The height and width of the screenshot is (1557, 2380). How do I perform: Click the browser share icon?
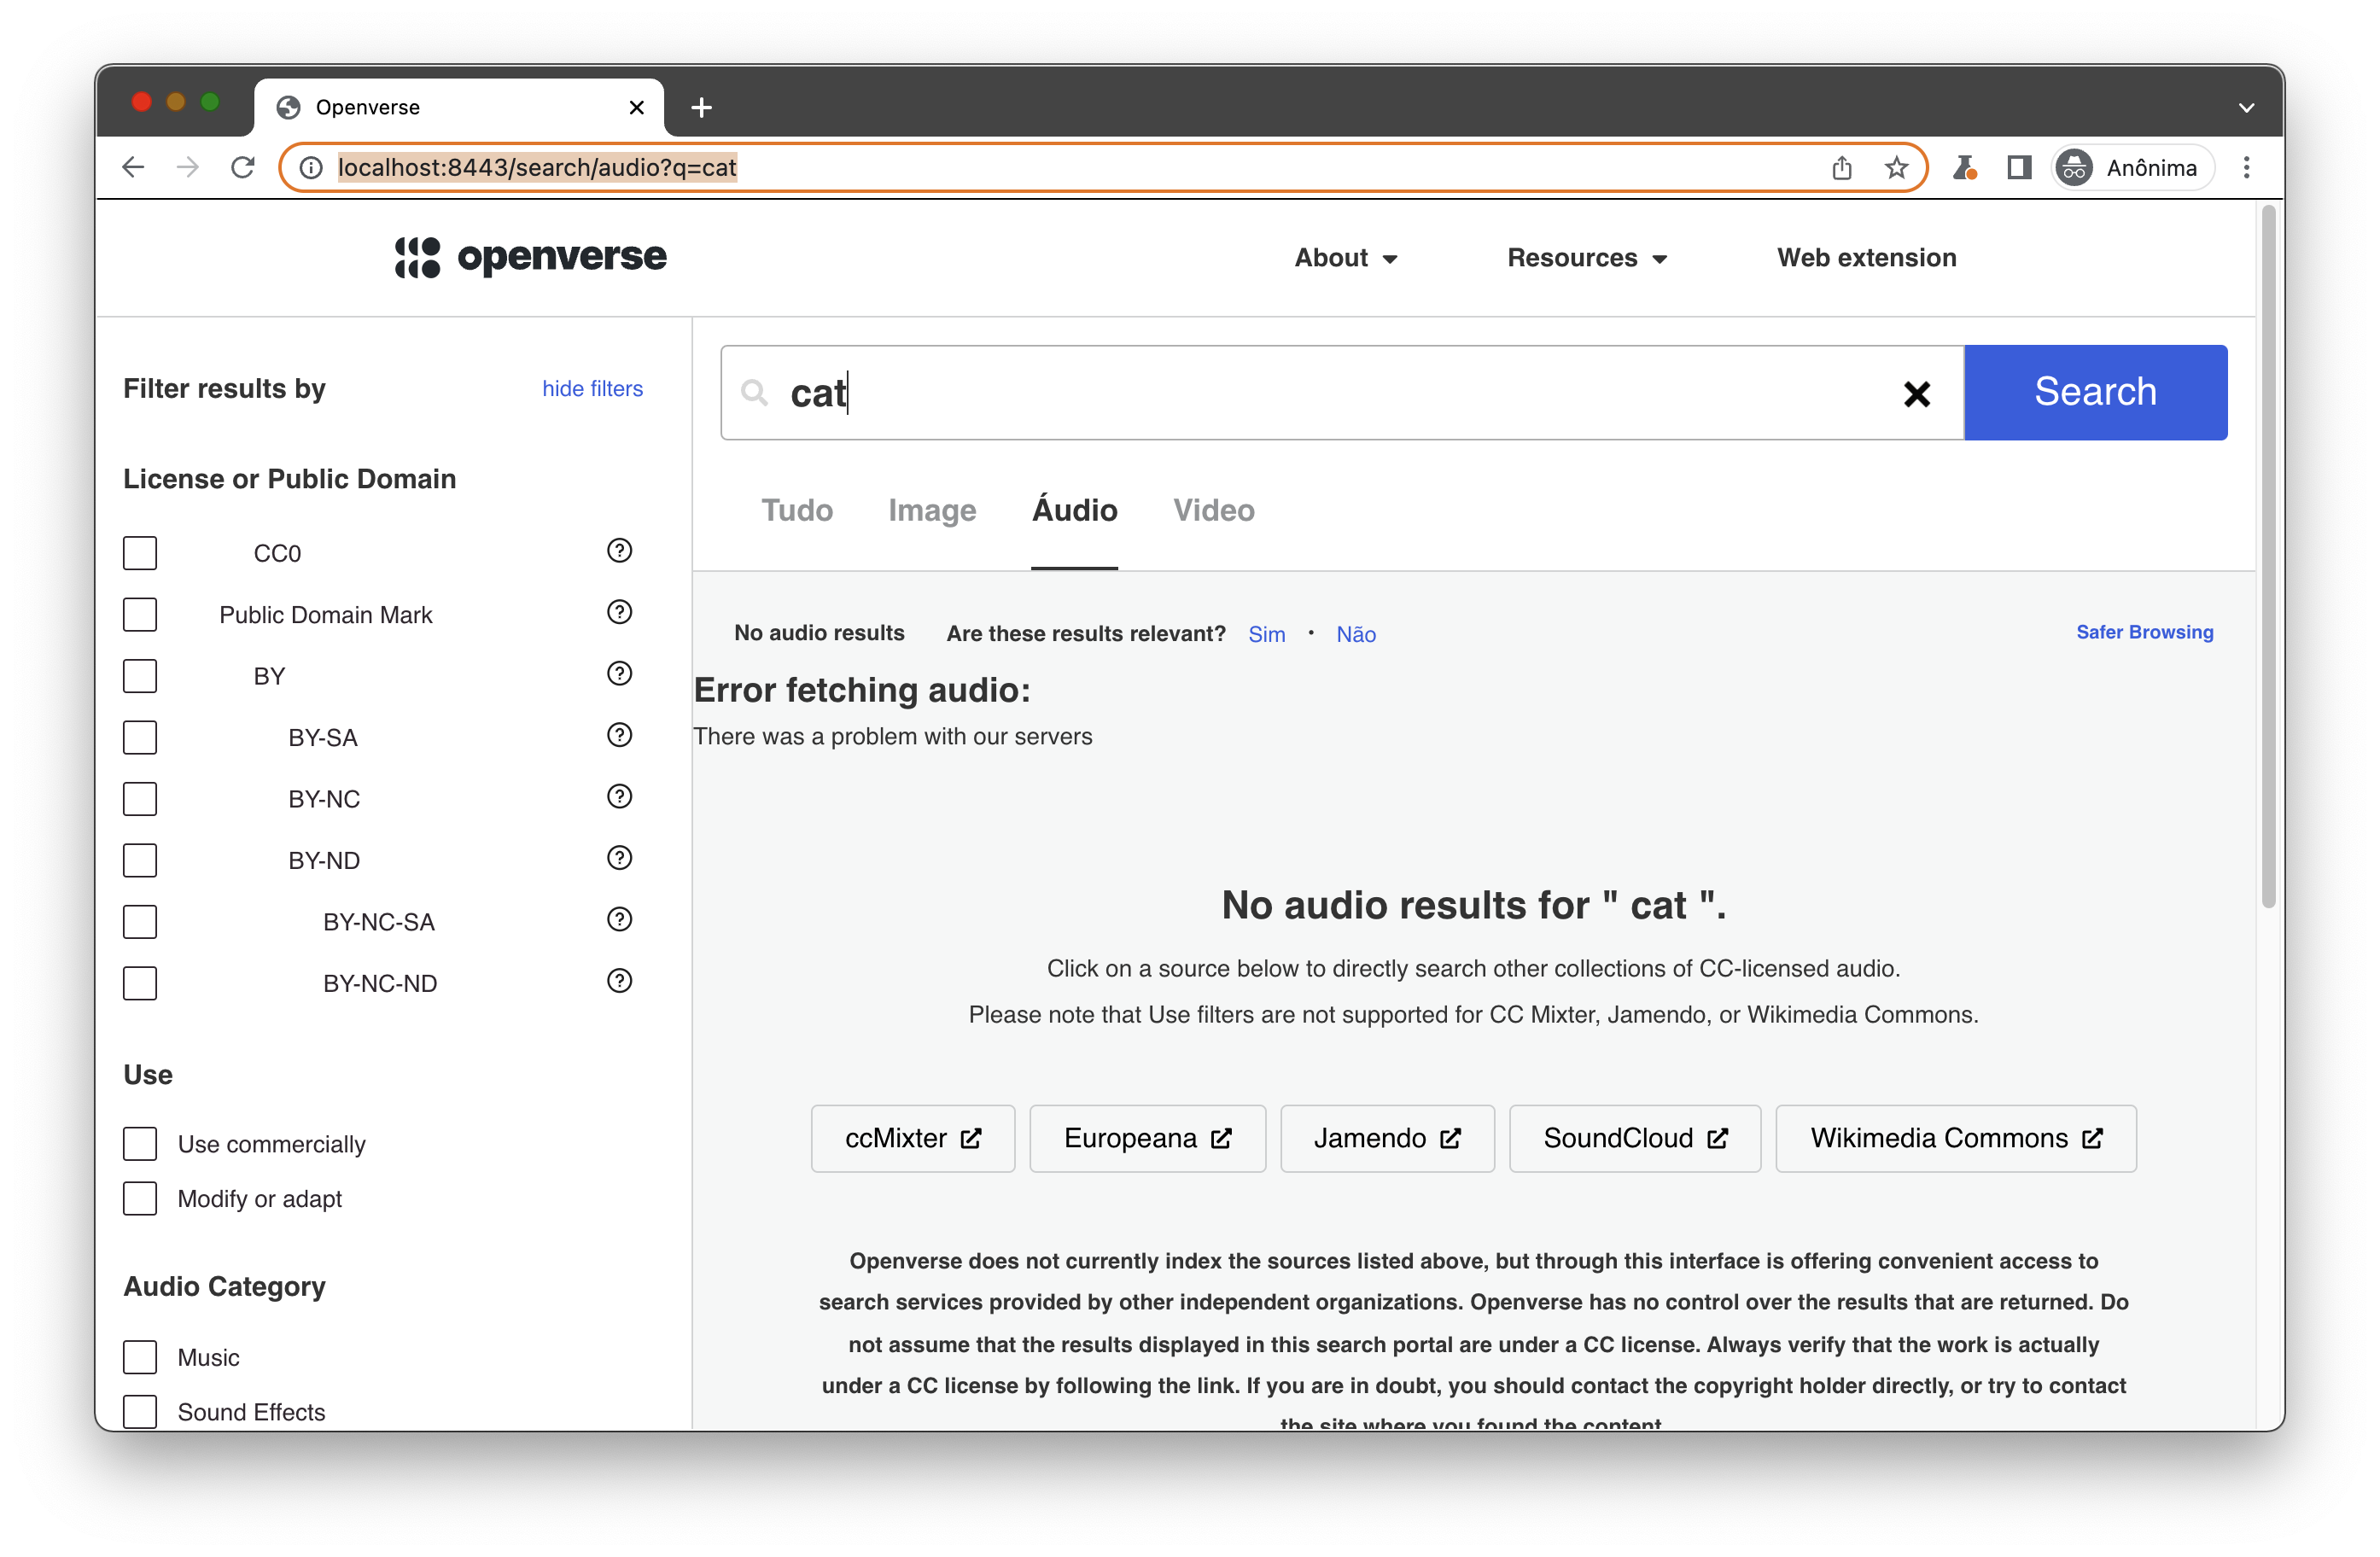(x=1842, y=167)
